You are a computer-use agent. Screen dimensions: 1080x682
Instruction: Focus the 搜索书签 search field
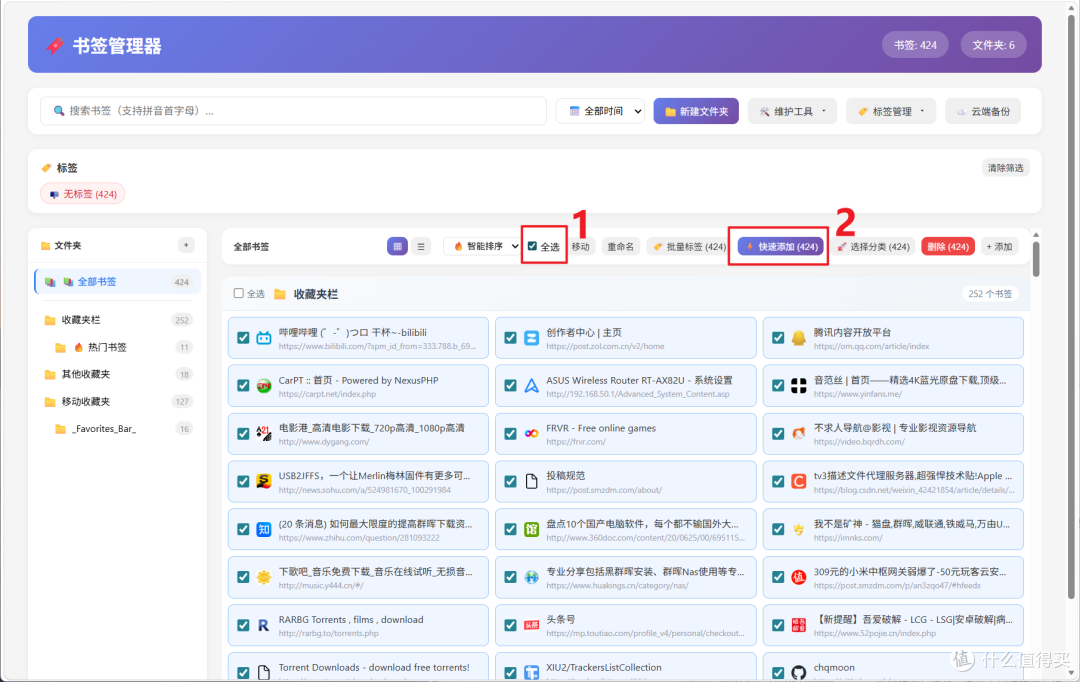click(x=293, y=111)
